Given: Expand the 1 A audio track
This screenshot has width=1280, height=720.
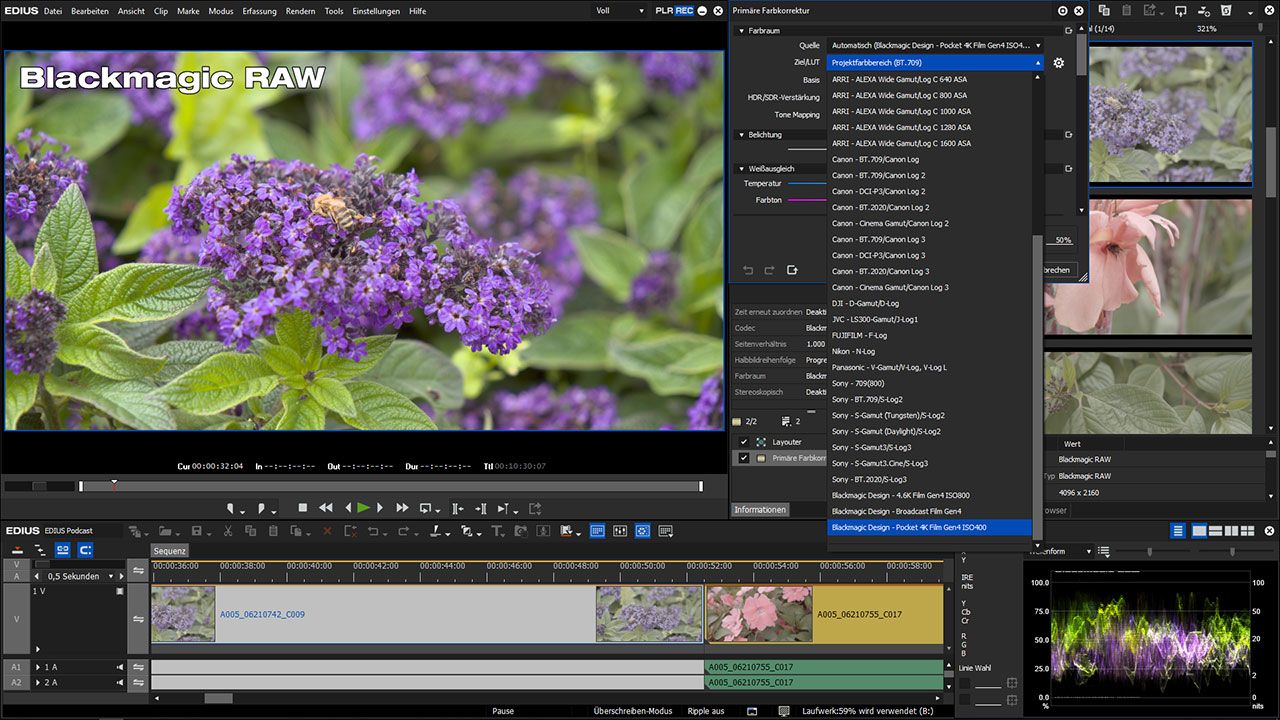Looking at the screenshot, I should pos(38,667).
